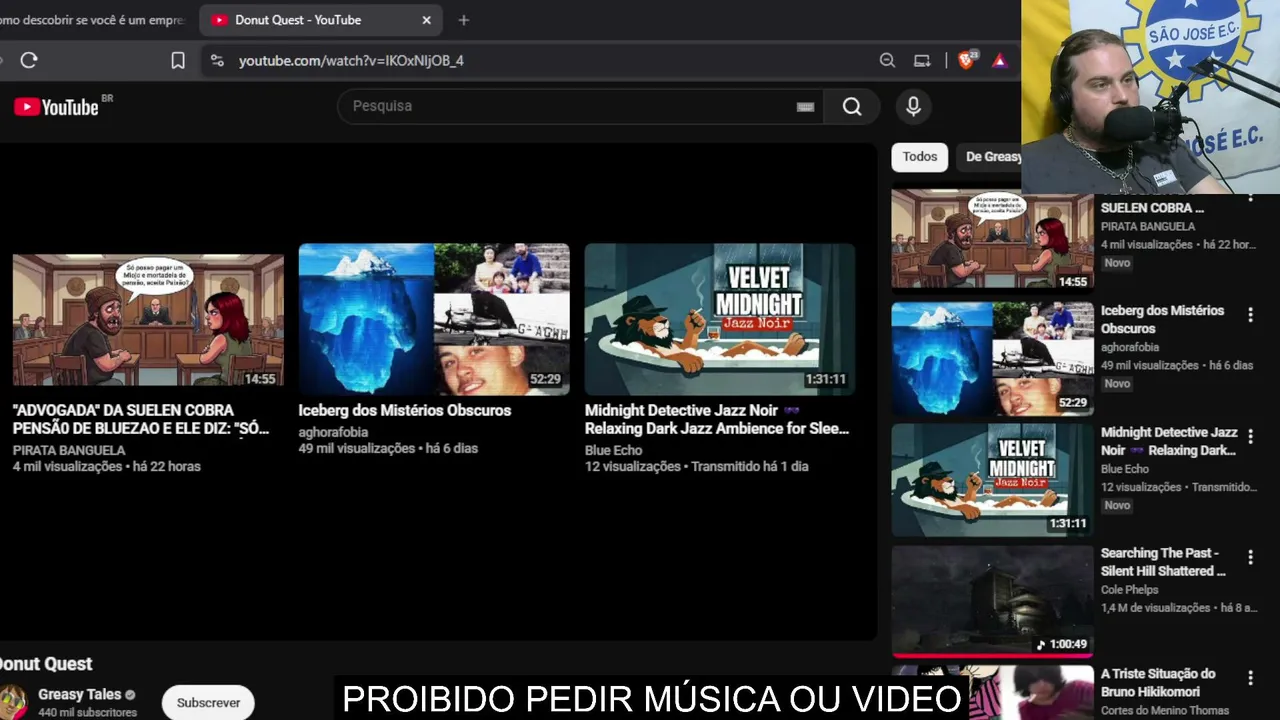Image resolution: width=1280 pixels, height=720 pixels.
Task: Open options menu for Searching The Past video
Action: 1250,557
